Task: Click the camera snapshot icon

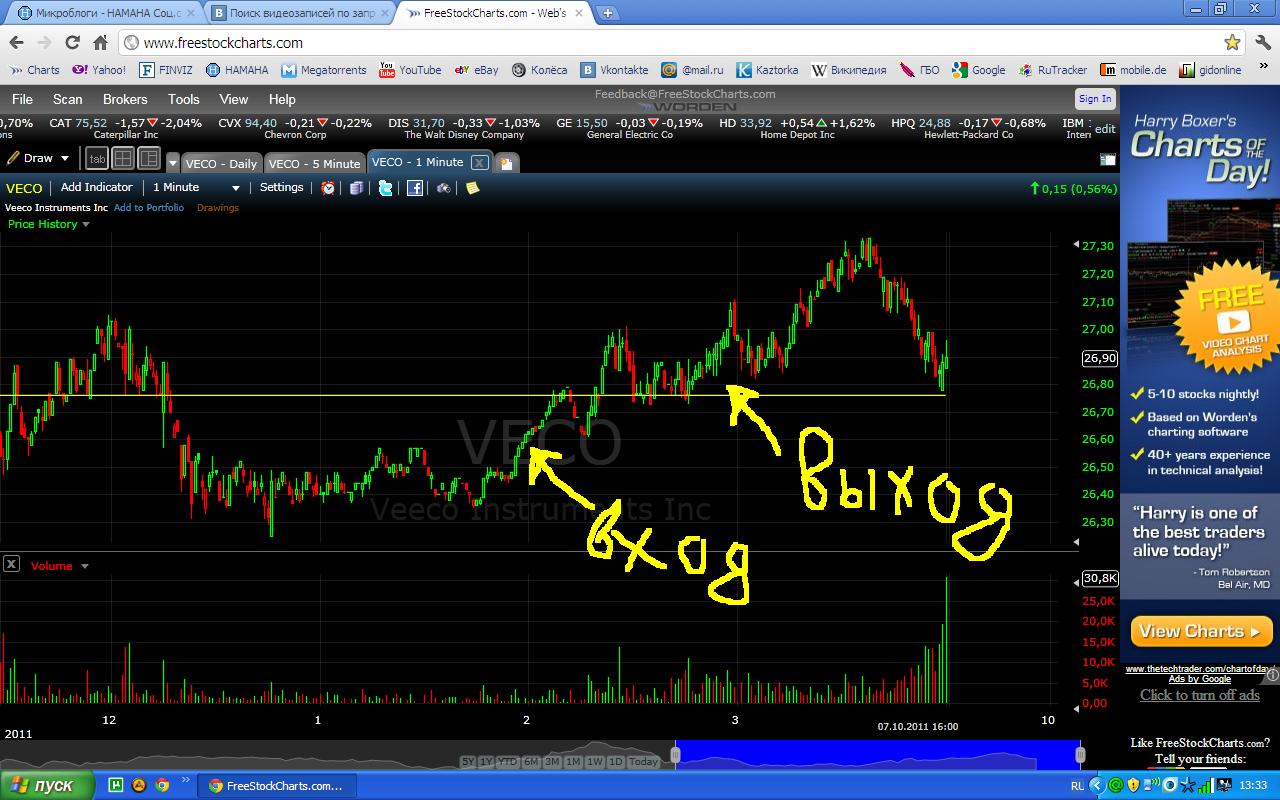Action: [444, 187]
